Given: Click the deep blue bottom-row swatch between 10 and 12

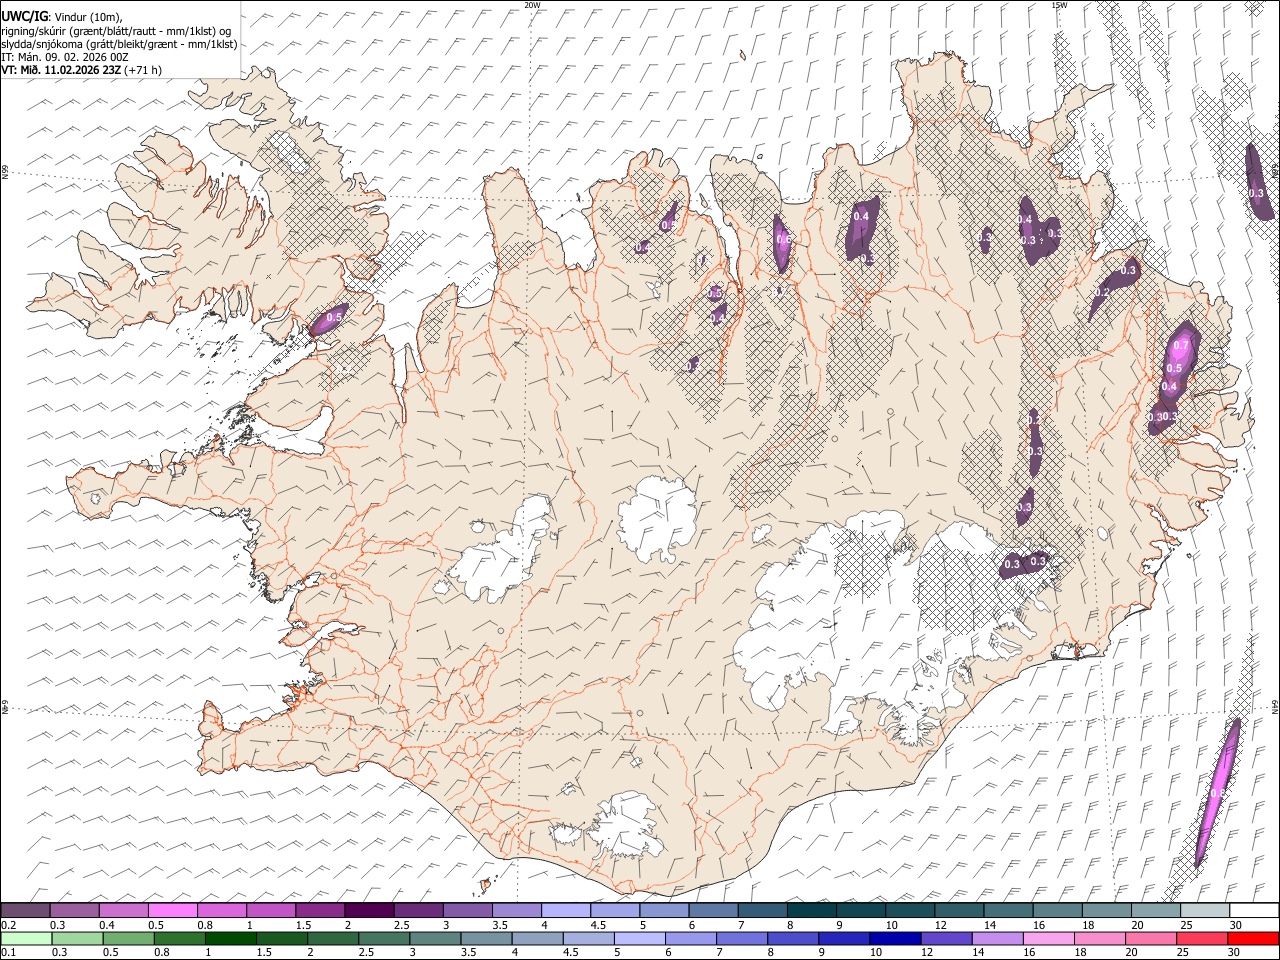Looking at the screenshot, I should click(x=895, y=938).
